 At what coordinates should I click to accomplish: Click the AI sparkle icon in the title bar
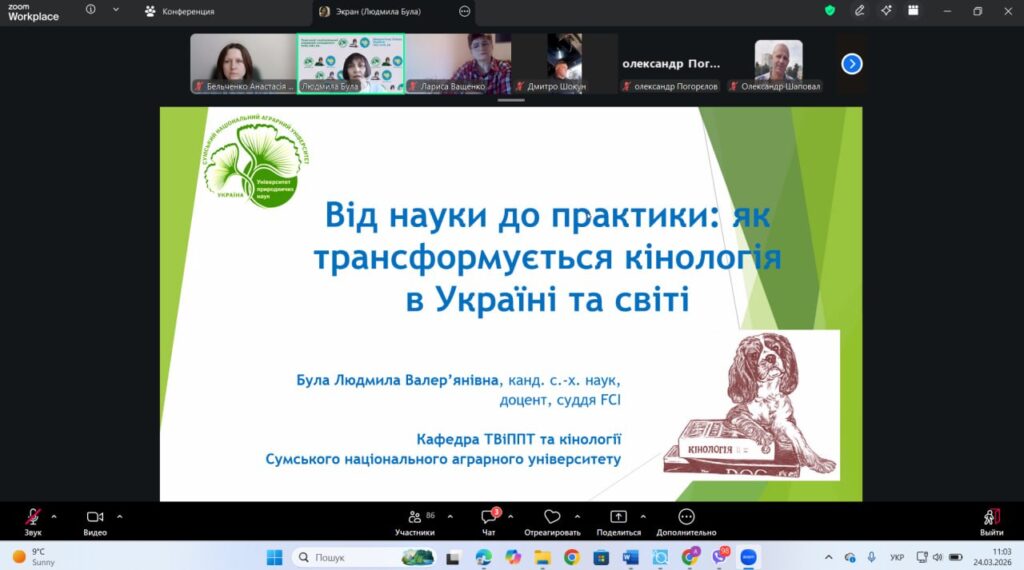click(886, 10)
